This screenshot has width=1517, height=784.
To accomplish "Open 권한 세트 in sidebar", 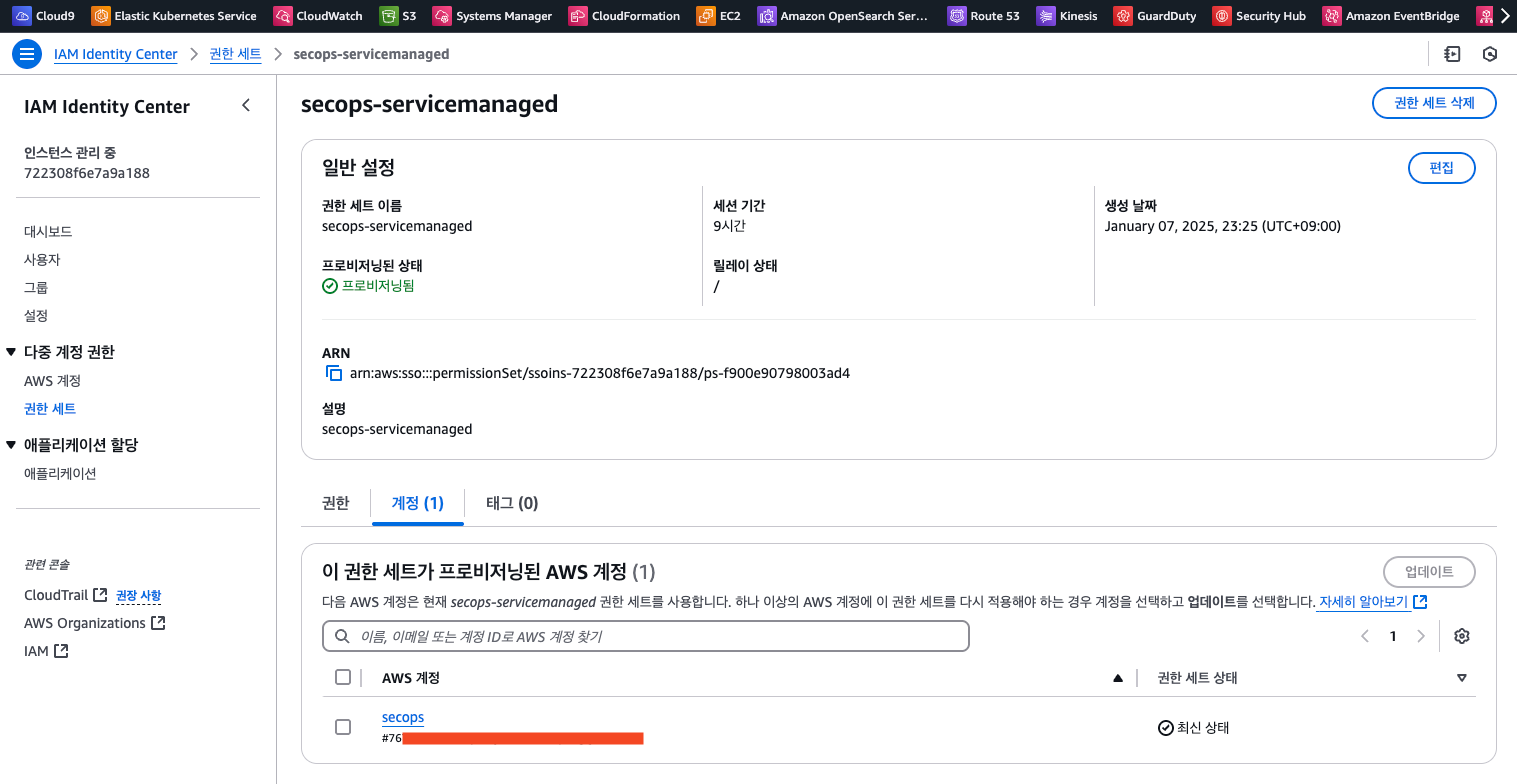I will point(50,409).
